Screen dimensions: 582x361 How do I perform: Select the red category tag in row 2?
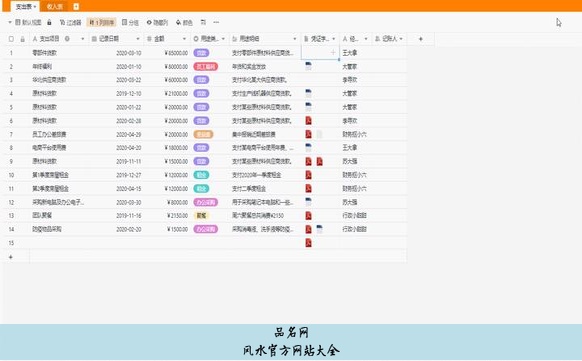206,66
